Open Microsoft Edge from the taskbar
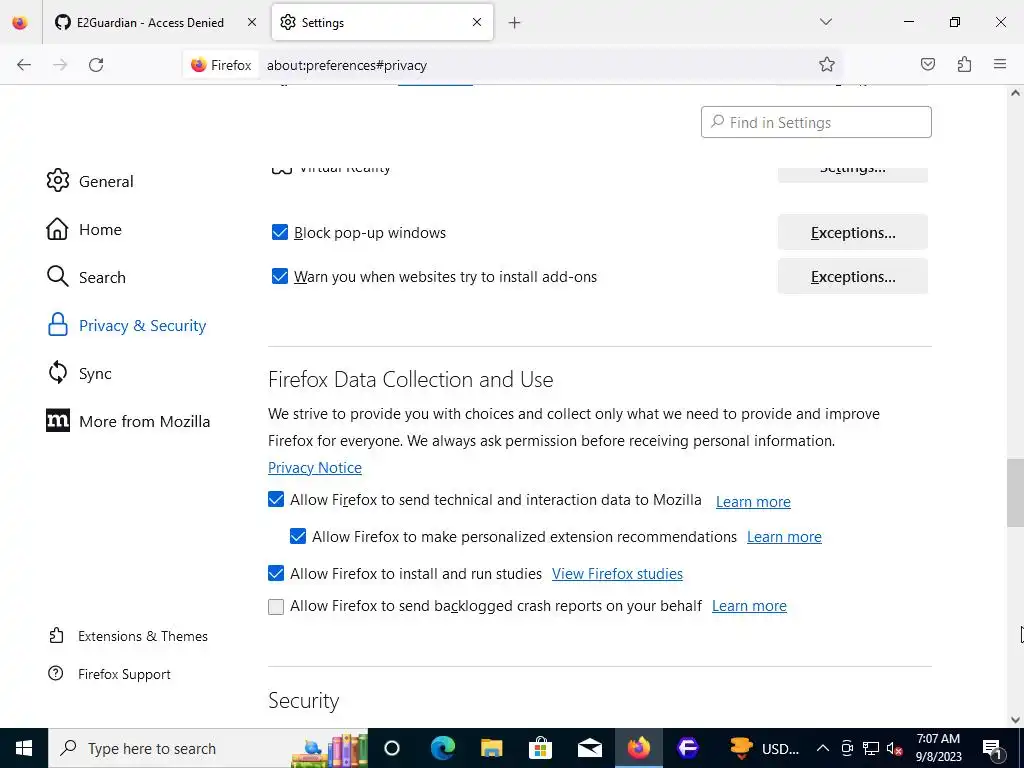Image resolution: width=1024 pixels, height=768 pixels. 442,748
